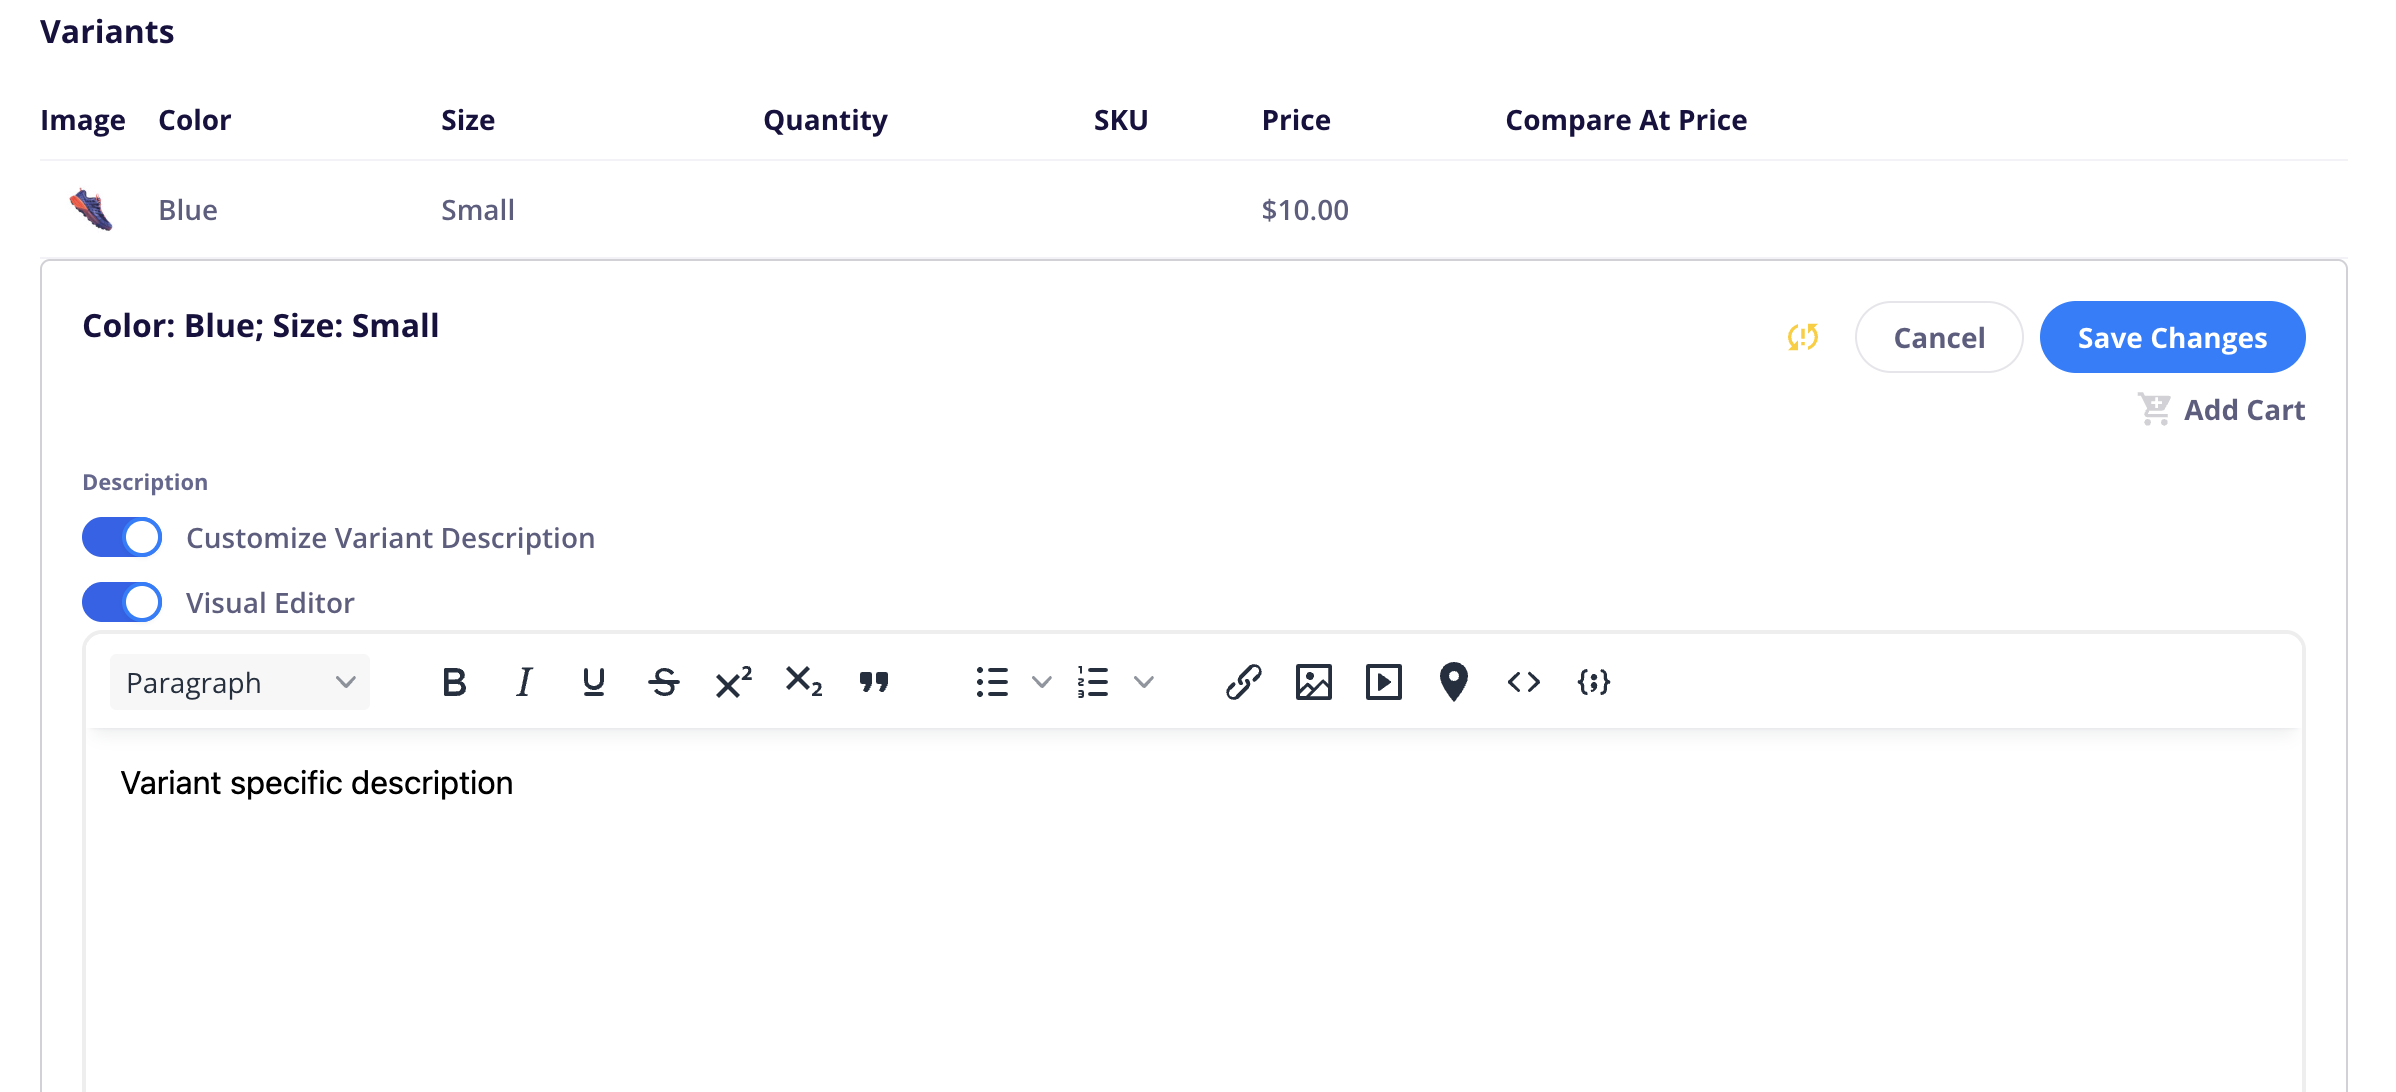The height and width of the screenshot is (1092, 2396).
Task: Click the superscript icon
Action: click(x=733, y=682)
